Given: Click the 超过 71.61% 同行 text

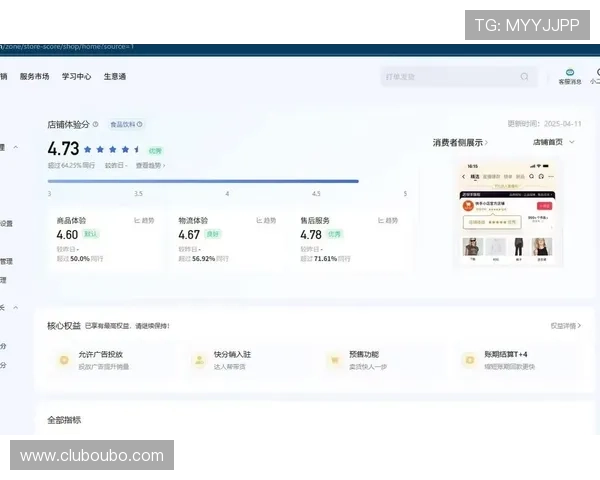Looking at the screenshot, I should click(x=325, y=259).
